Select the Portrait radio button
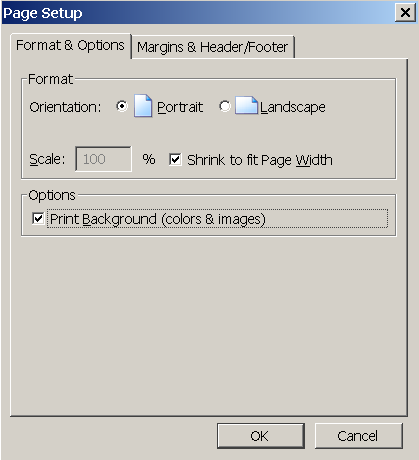Screen dimensions: 419x460 pyautogui.click(x=122, y=106)
